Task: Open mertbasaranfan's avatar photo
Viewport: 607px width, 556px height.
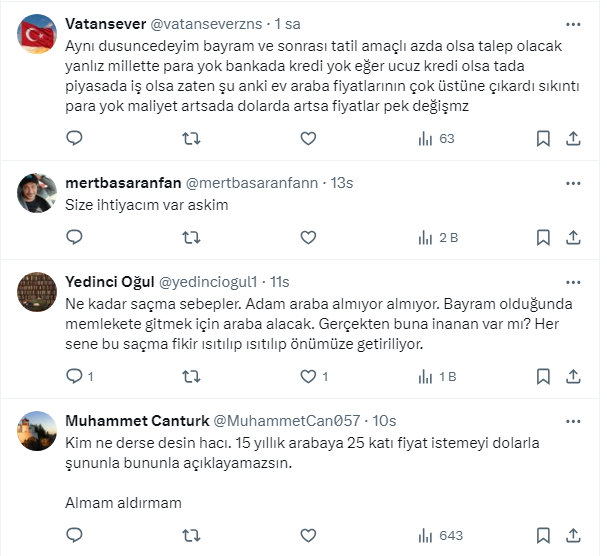Action: pyautogui.click(x=38, y=194)
